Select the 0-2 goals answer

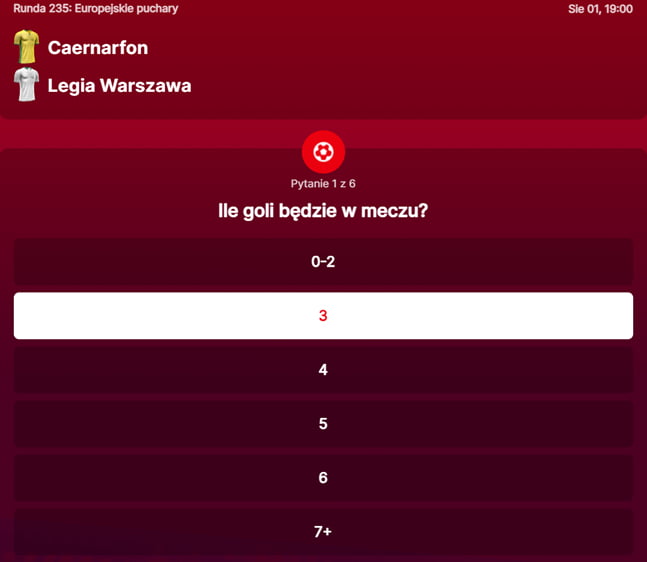pos(323,262)
